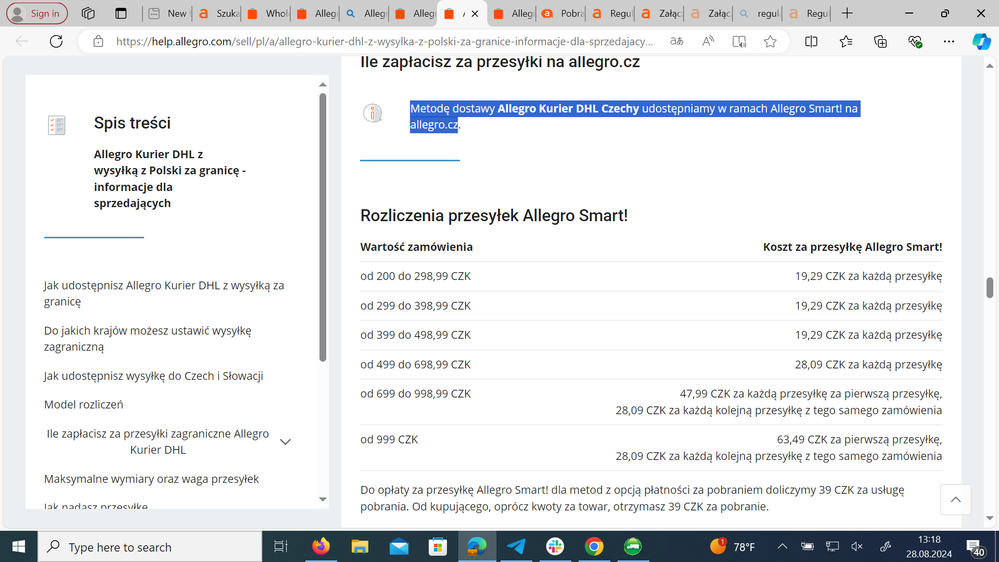Open Mail app from taskbar
This screenshot has height=562, width=999.
click(x=399, y=547)
